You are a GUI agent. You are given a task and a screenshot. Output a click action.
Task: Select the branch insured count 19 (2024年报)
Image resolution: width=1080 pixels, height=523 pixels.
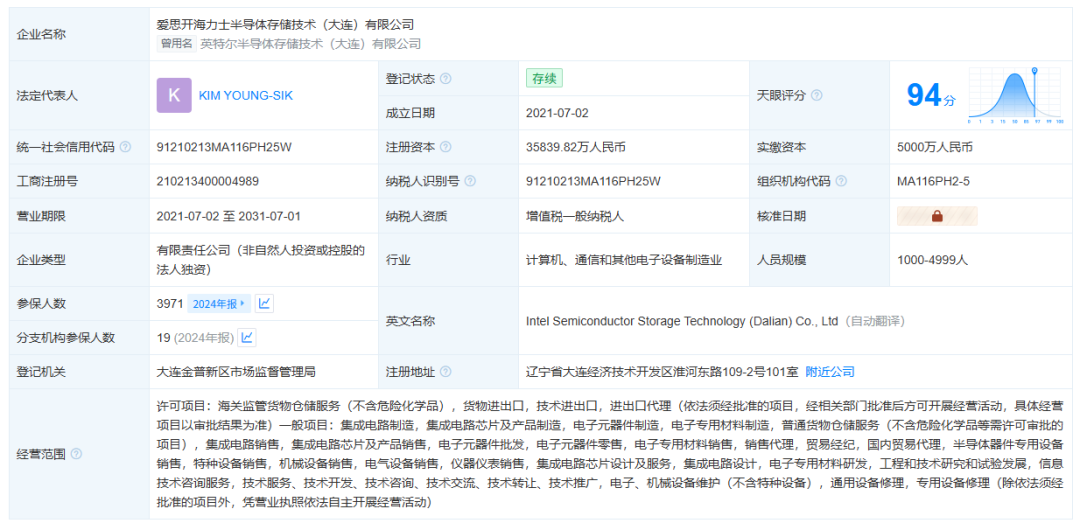[x=196, y=338]
